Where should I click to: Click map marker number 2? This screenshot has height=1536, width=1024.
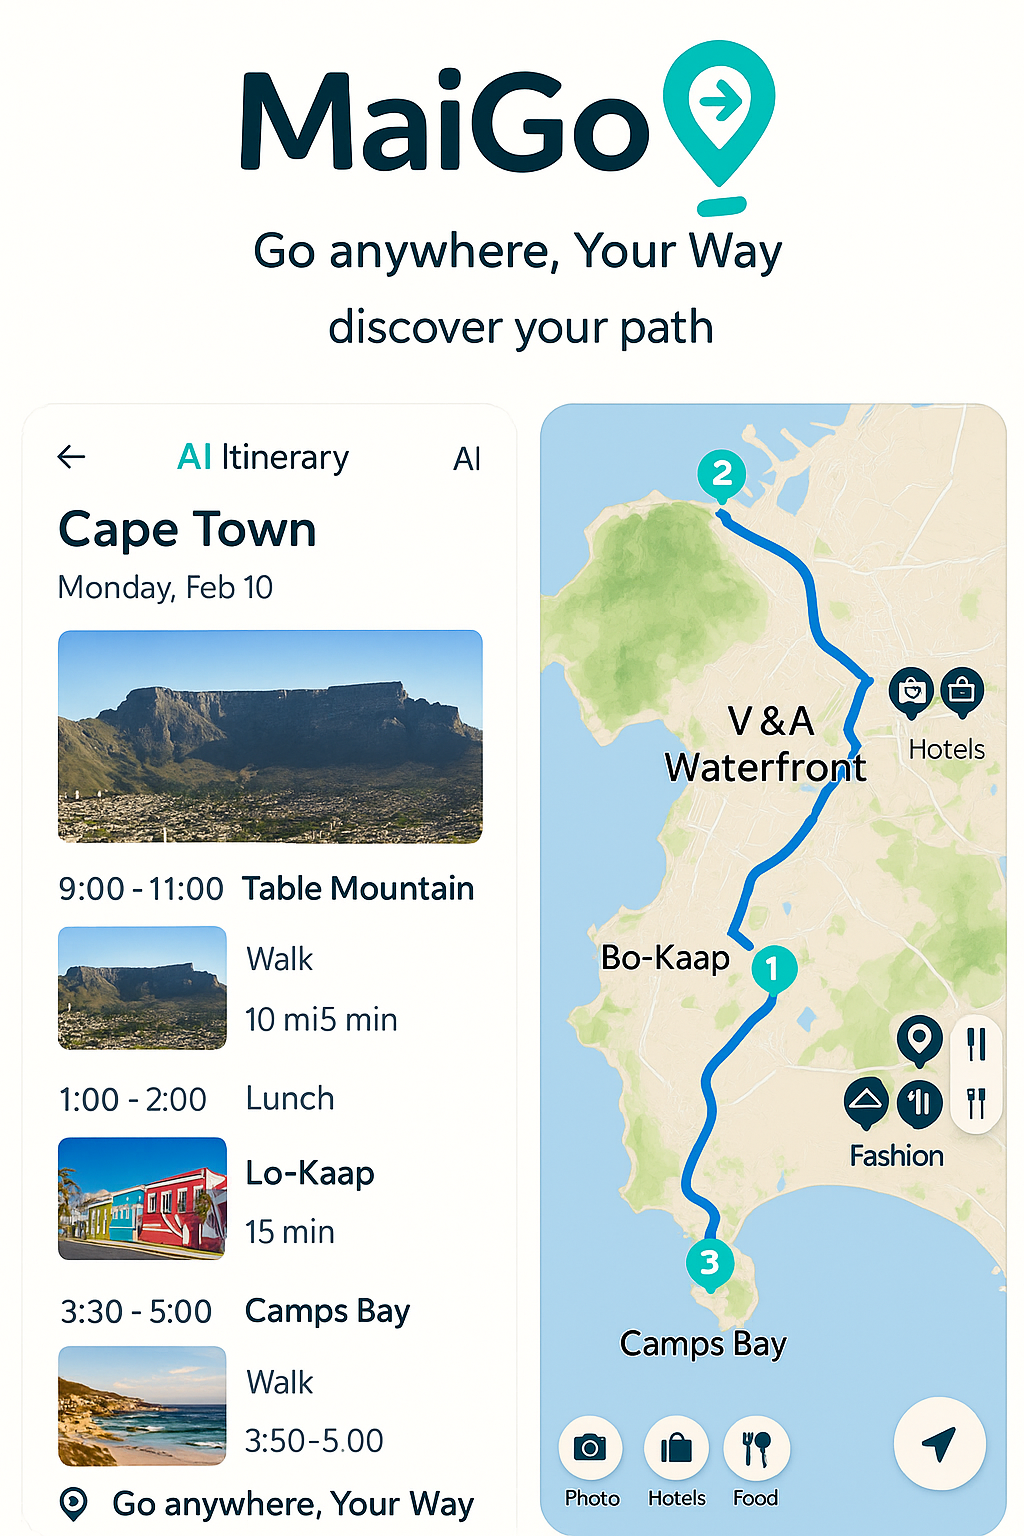722,474
